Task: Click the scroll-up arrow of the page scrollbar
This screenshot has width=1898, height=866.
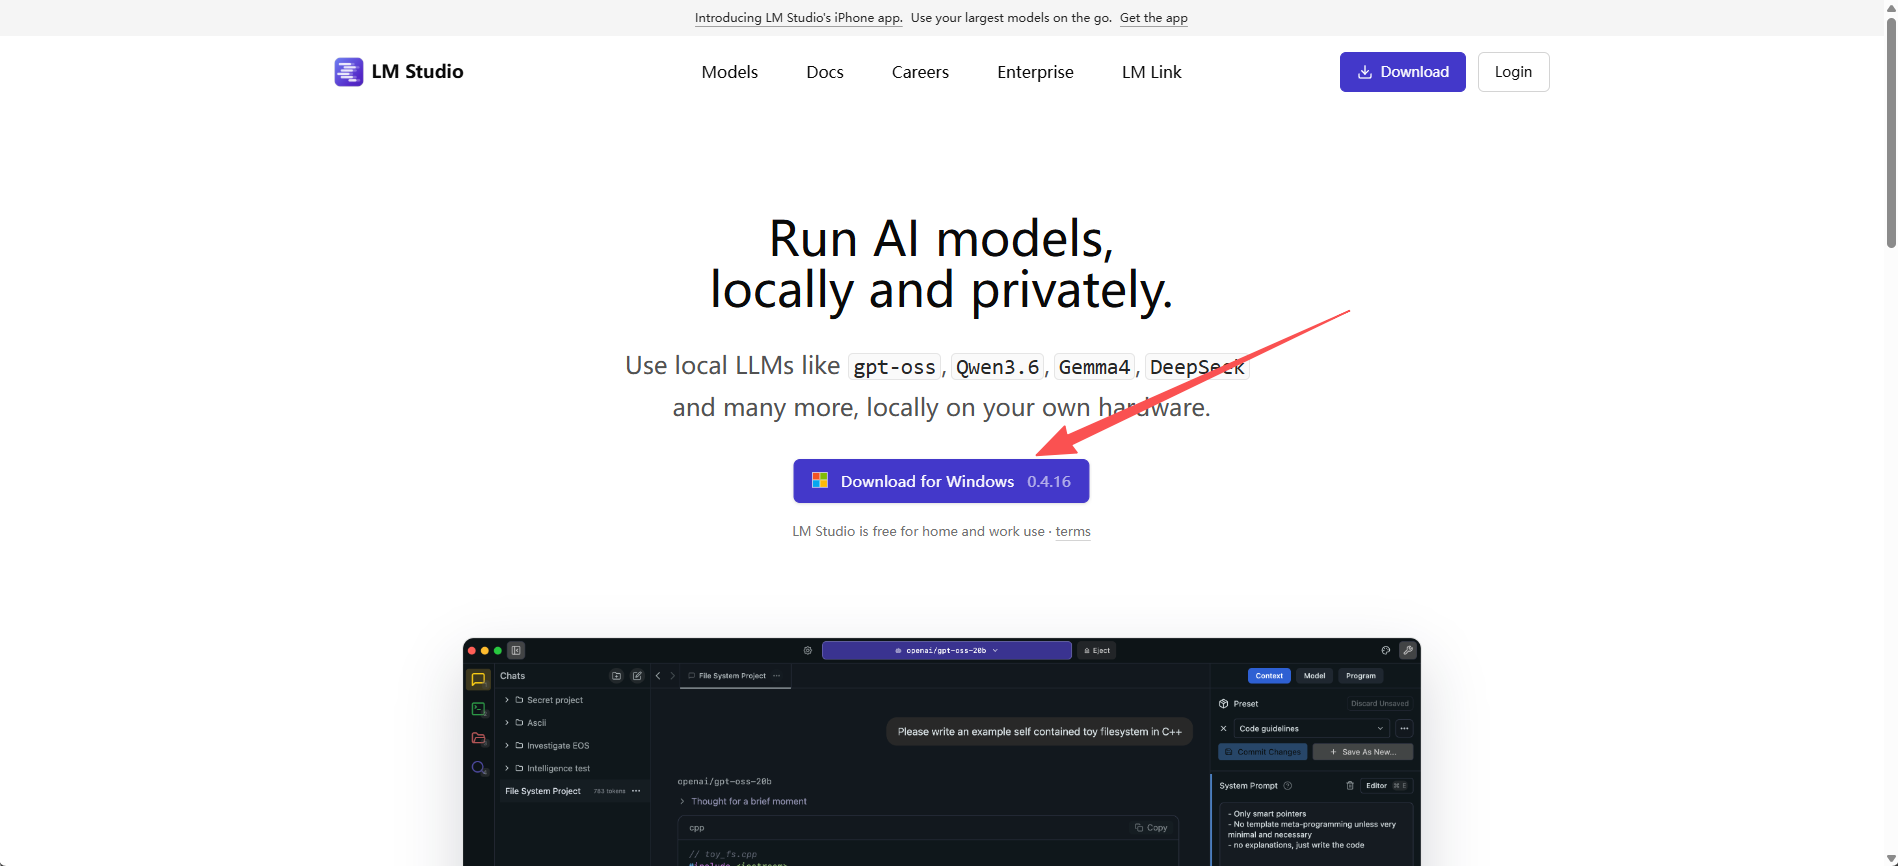Action: 1890,8
